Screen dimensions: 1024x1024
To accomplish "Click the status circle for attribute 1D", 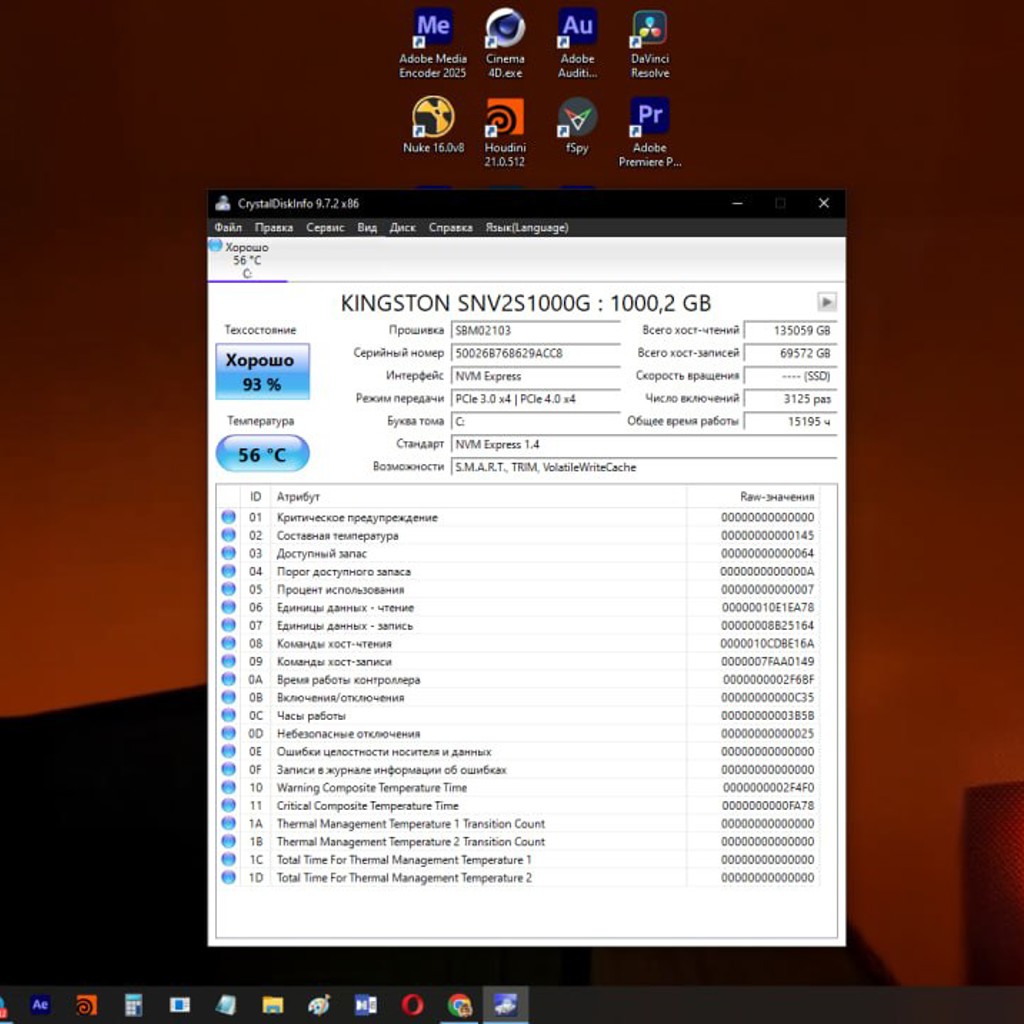I will coord(229,877).
